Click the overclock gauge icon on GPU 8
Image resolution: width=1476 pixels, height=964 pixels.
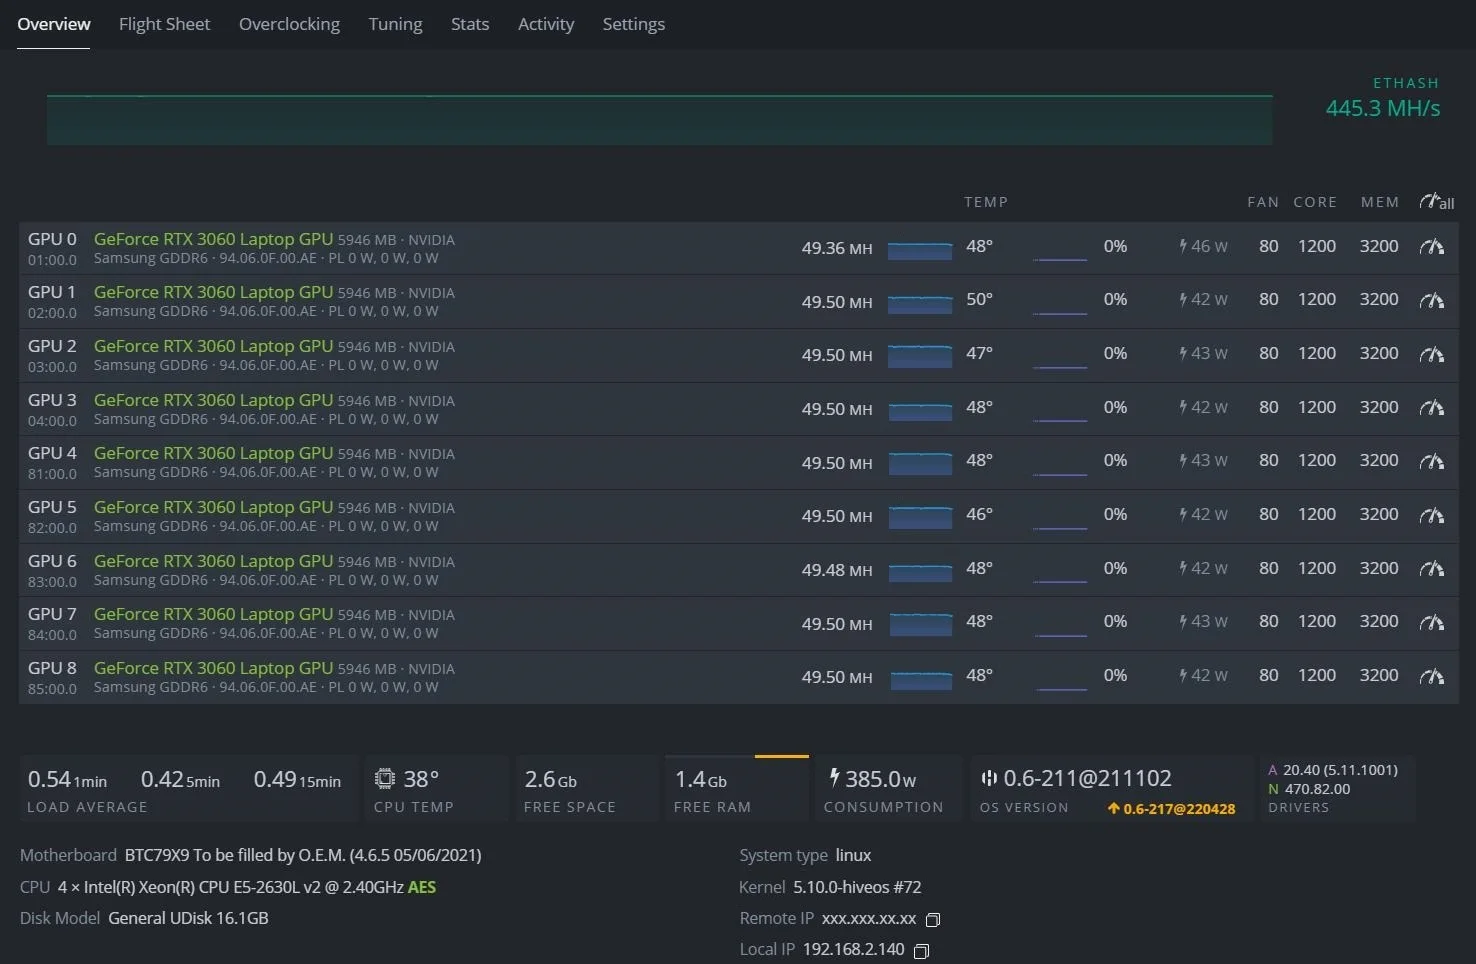(x=1432, y=676)
